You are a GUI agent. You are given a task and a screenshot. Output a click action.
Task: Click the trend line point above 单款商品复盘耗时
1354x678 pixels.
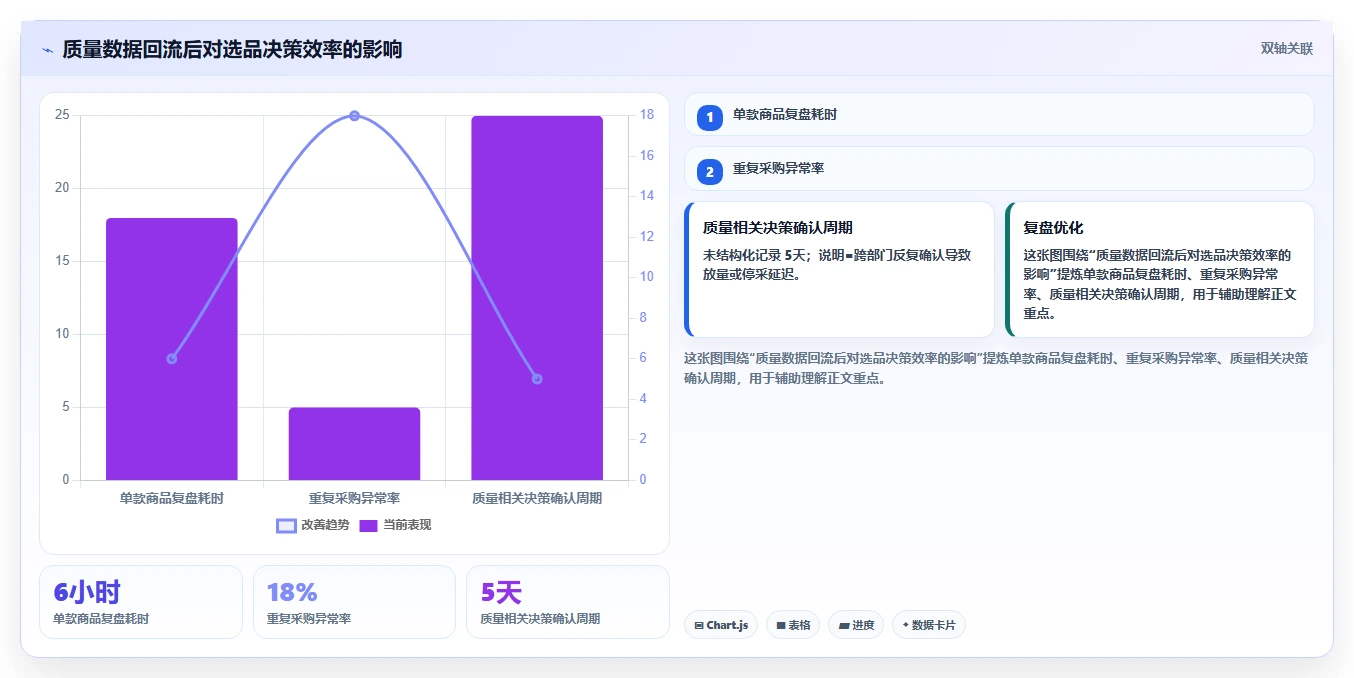pyautogui.click(x=172, y=358)
